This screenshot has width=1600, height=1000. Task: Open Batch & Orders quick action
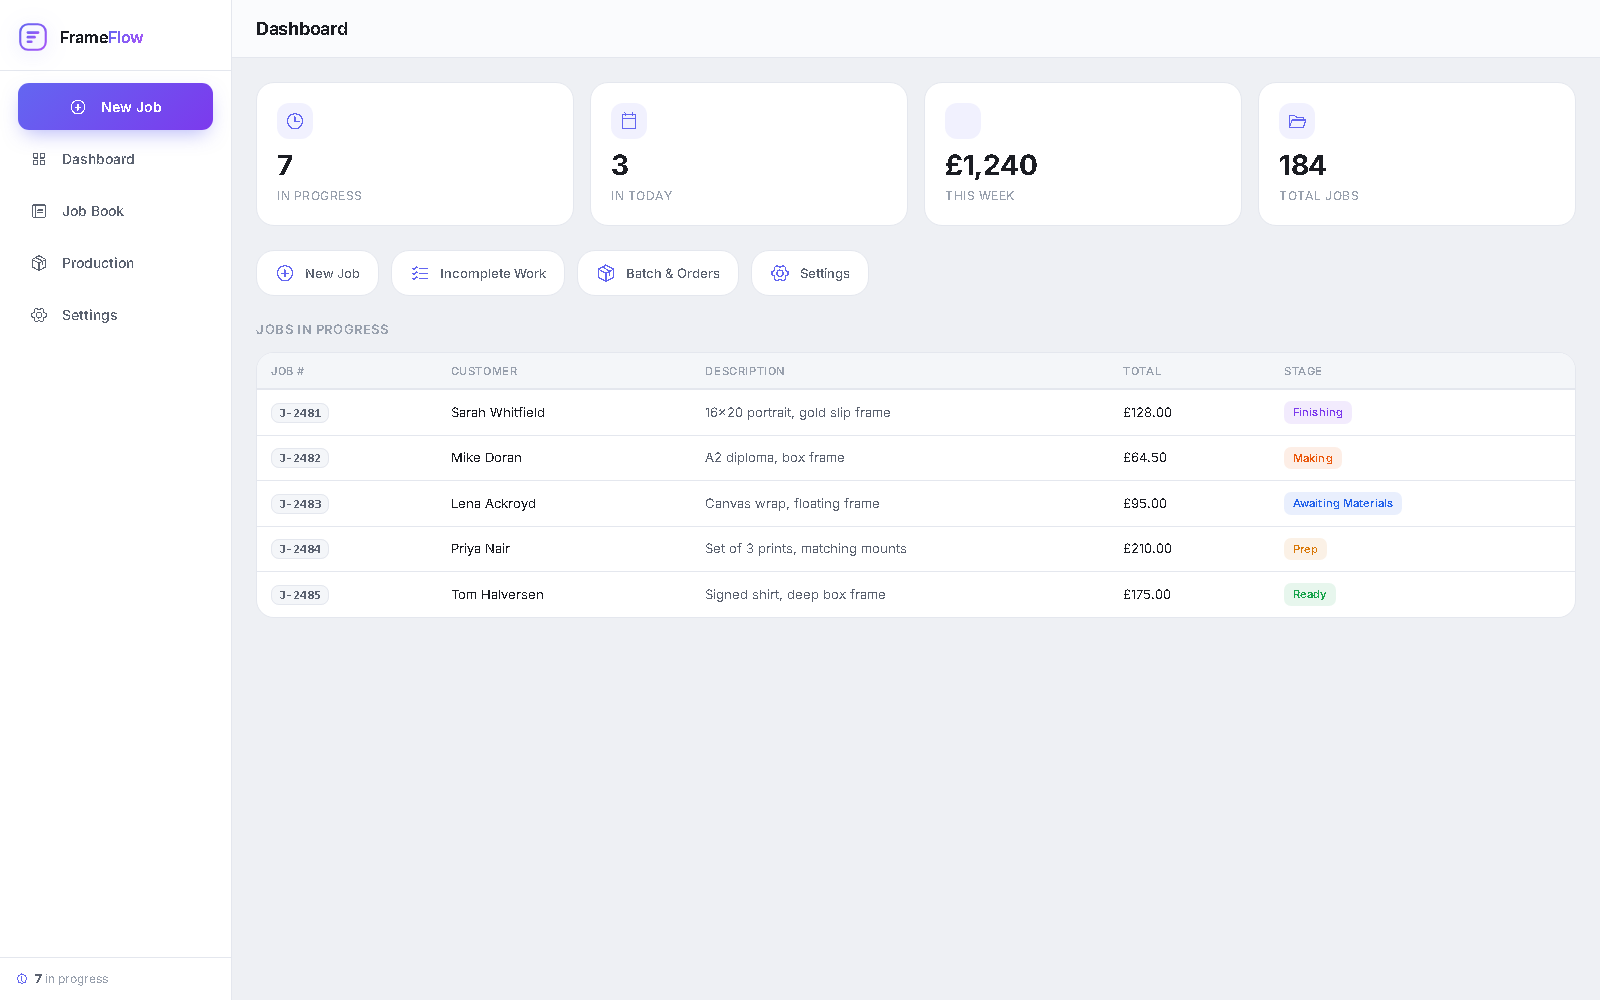click(658, 273)
